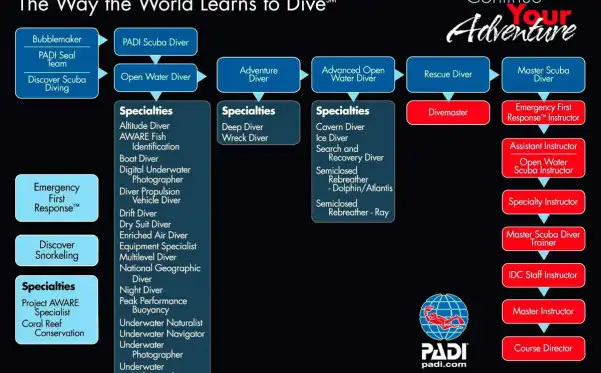This screenshot has height=373, width=601.
Task: Open the Emergency First Response light-blue box
Action: (x=57, y=198)
